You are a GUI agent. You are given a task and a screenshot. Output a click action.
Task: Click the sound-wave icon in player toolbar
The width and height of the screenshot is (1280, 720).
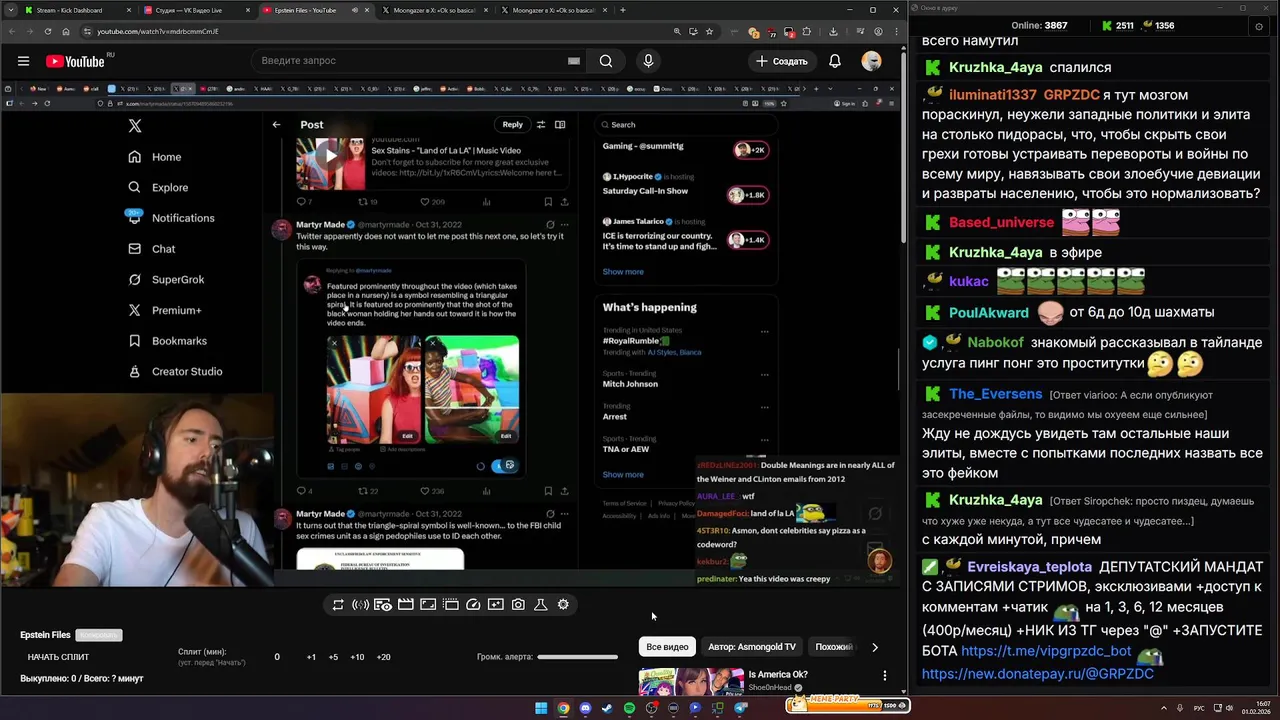pos(360,605)
